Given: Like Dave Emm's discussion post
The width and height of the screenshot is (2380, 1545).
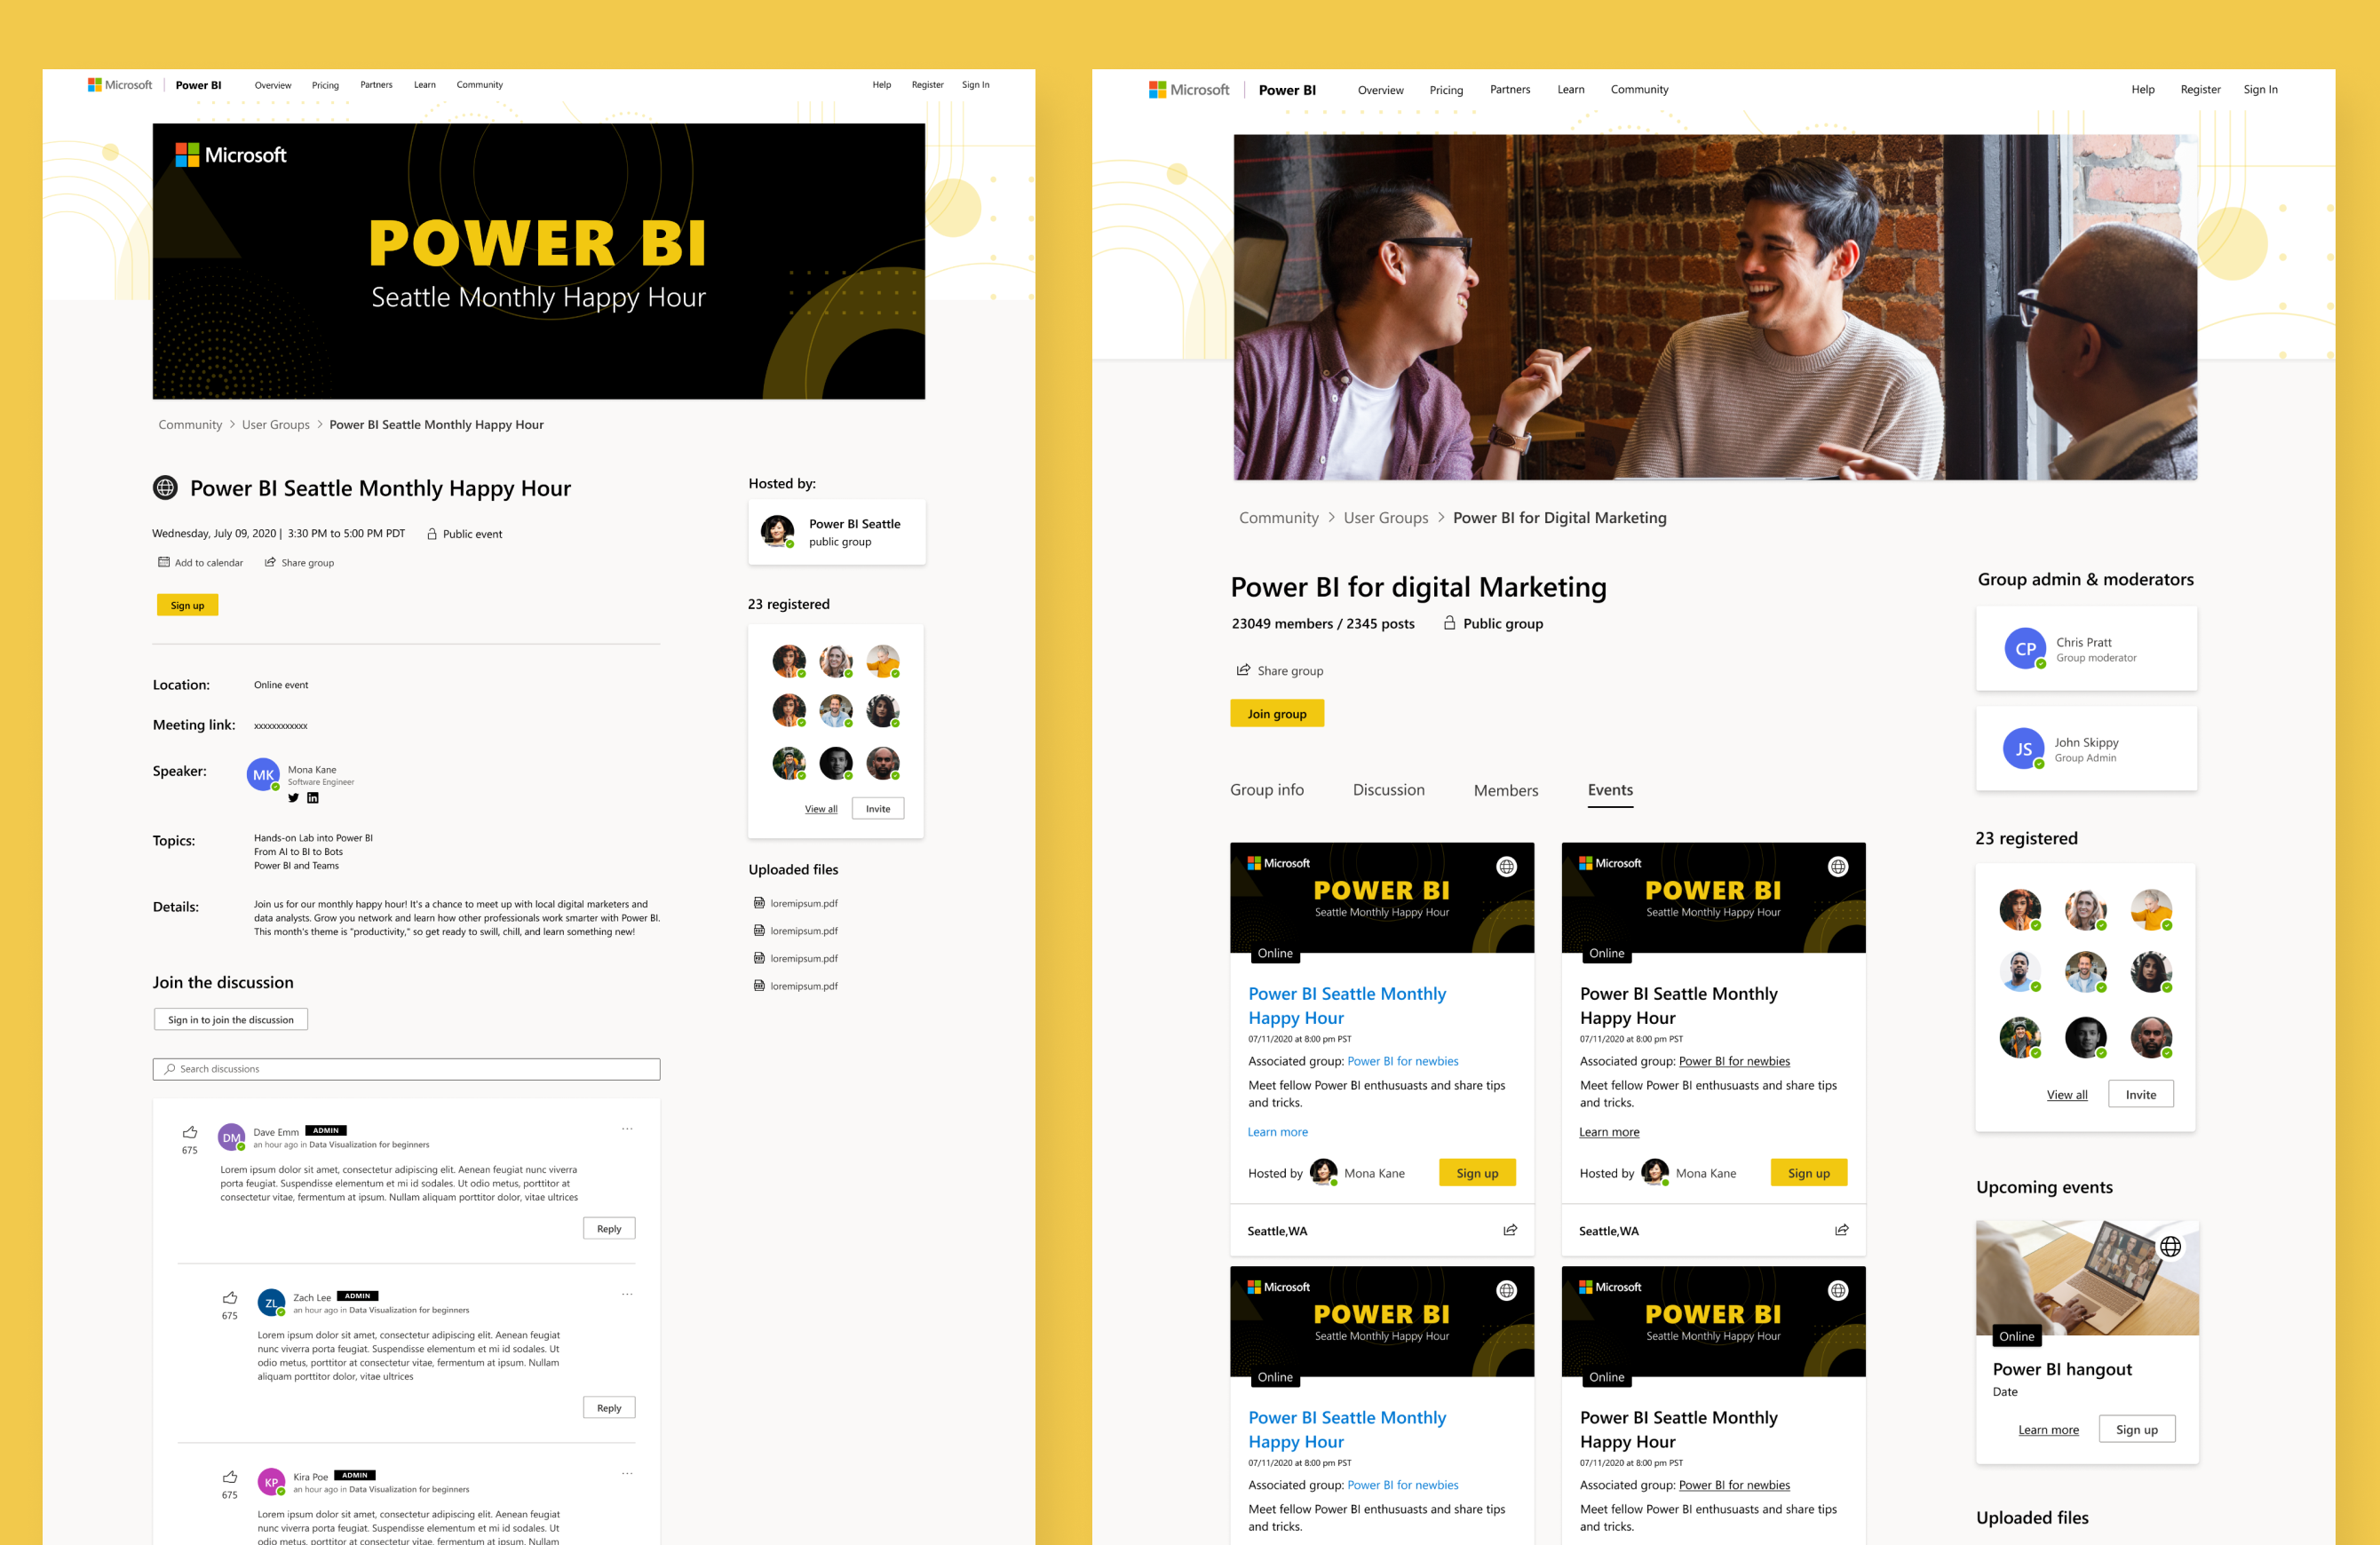Looking at the screenshot, I should [x=190, y=1132].
